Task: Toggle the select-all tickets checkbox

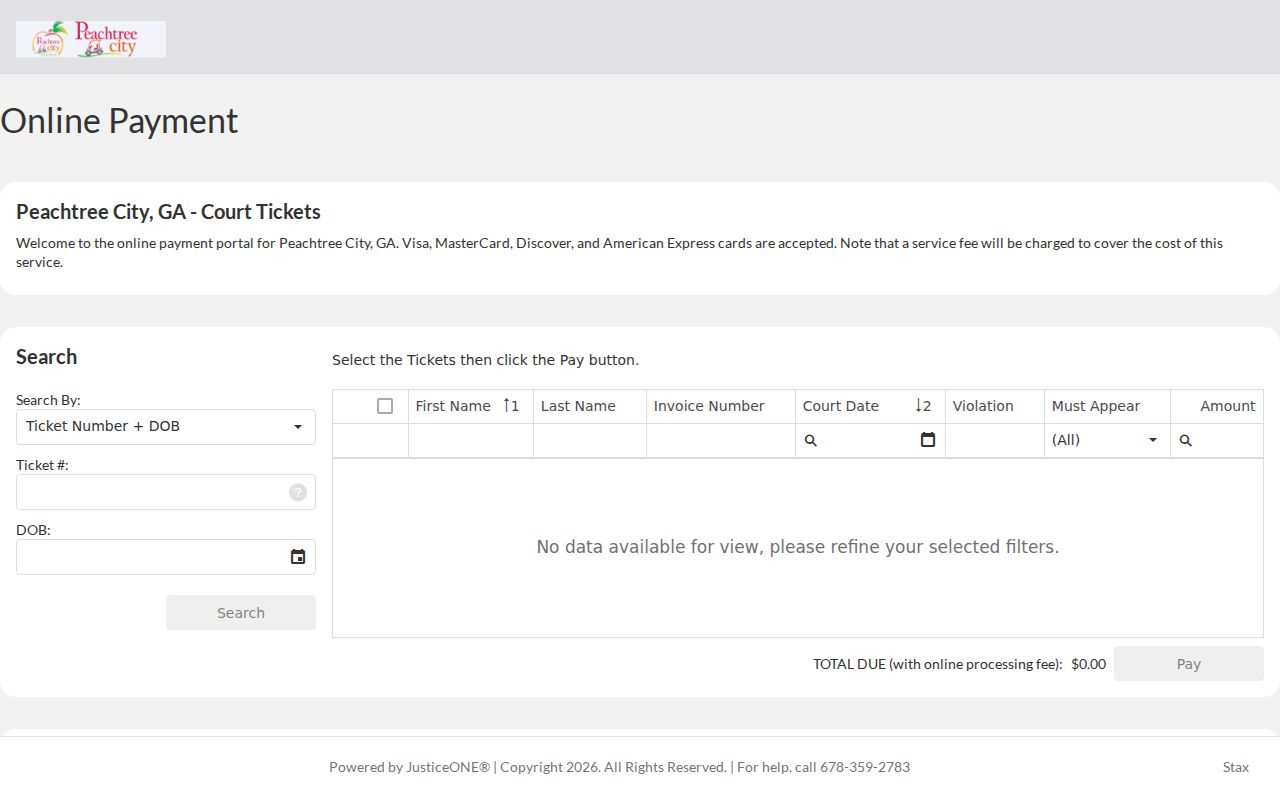Action: pyautogui.click(x=385, y=406)
